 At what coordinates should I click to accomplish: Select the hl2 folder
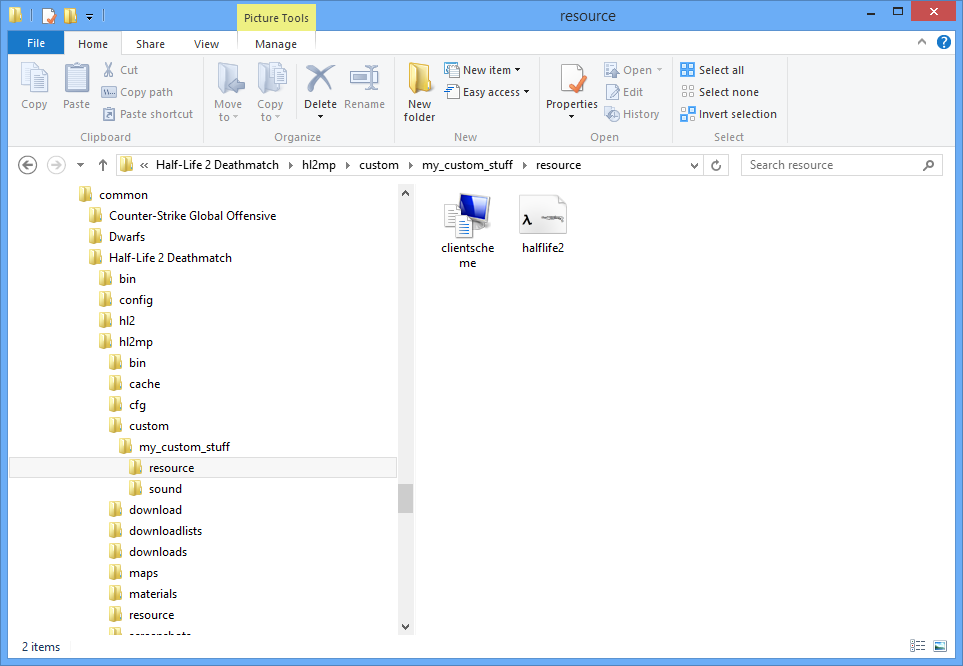[x=117, y=321]
